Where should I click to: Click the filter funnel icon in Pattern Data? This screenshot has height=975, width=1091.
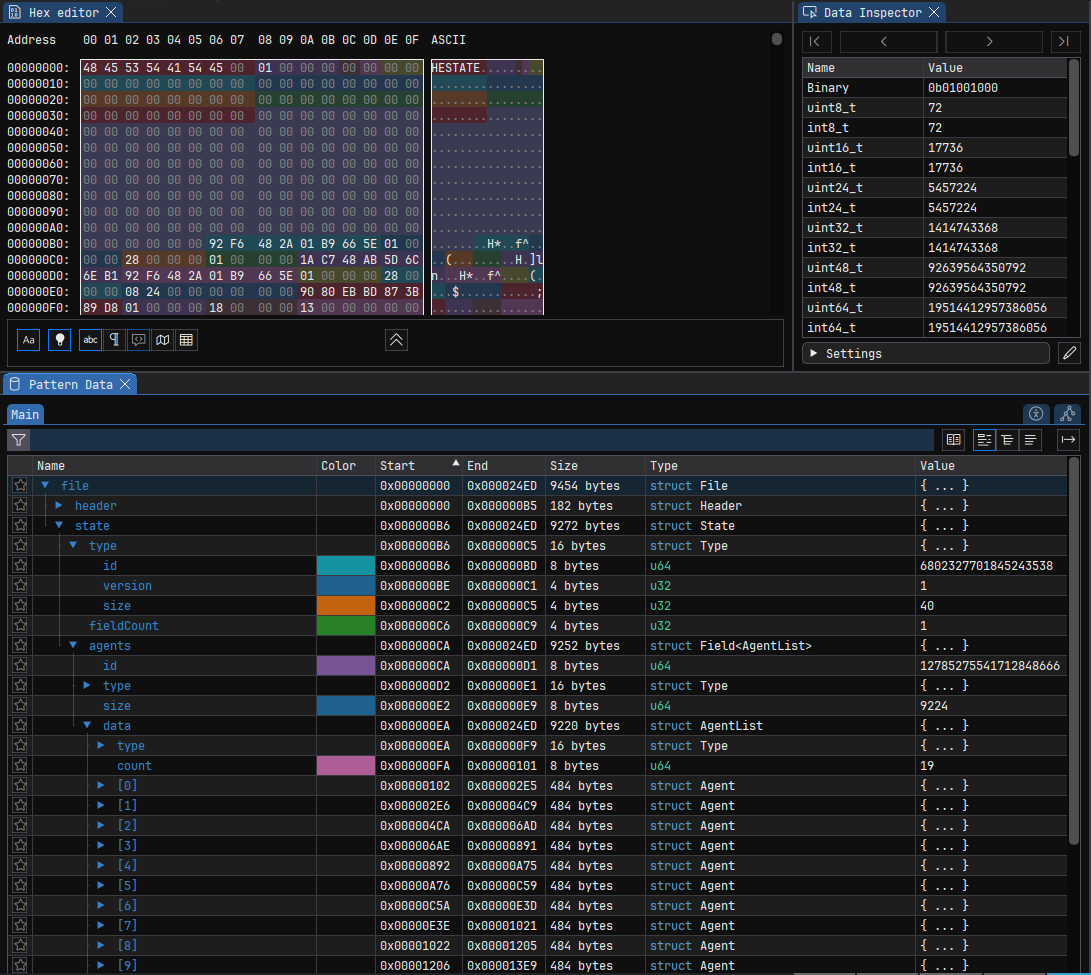19,440
